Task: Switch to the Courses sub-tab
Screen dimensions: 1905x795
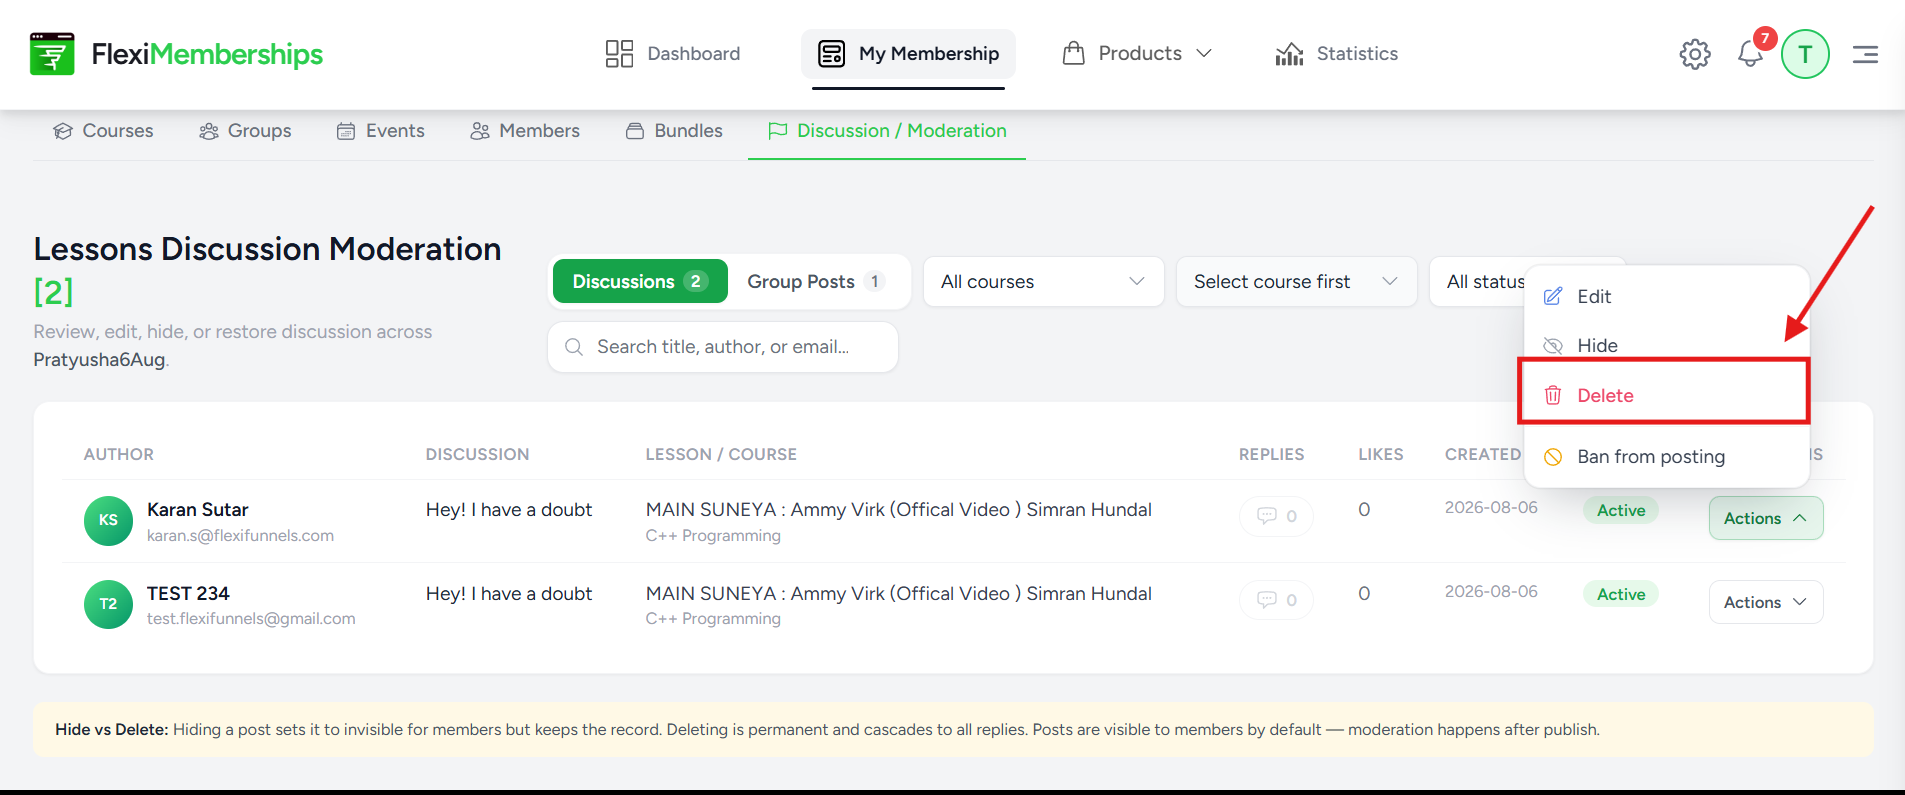Action: [x=104, y=131]
